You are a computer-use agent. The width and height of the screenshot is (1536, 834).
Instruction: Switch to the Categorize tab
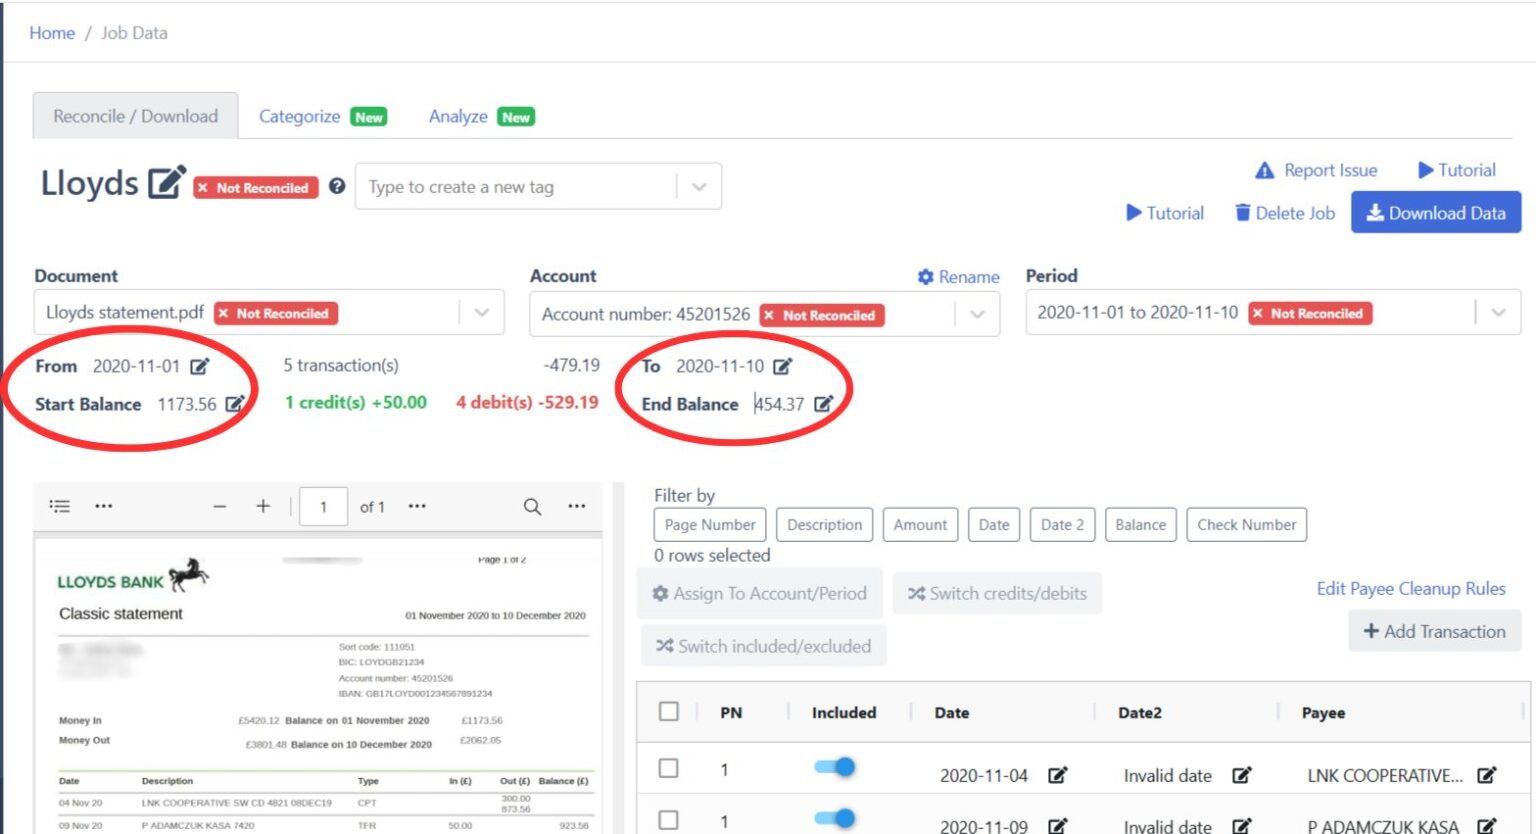300,116
